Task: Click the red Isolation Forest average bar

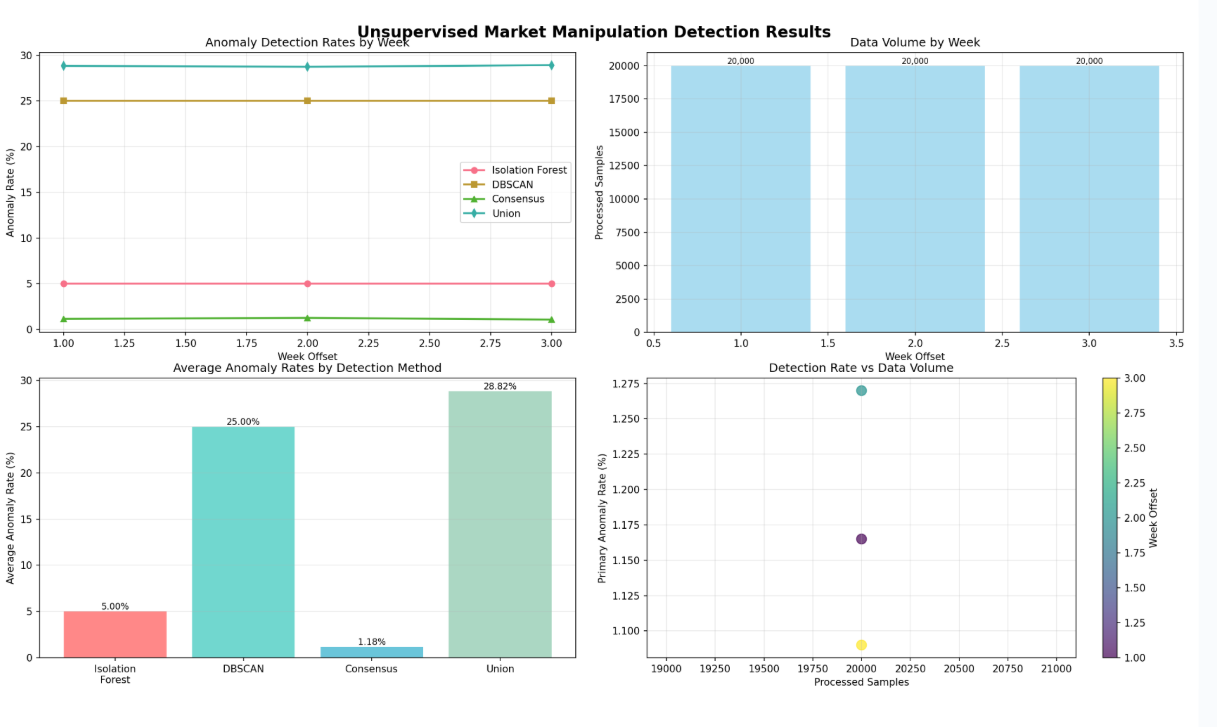Action: (115, 634)
